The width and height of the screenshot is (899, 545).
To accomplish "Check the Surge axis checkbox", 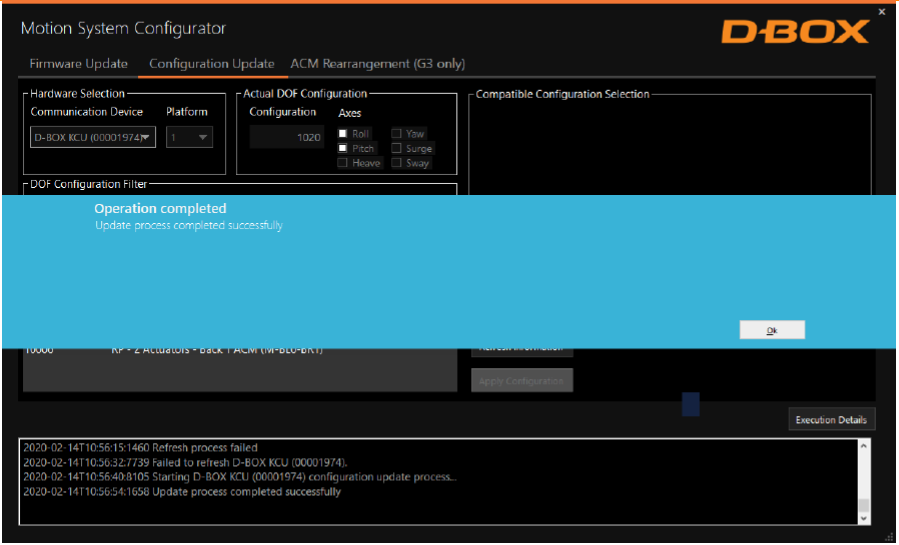I will (397, 148).
